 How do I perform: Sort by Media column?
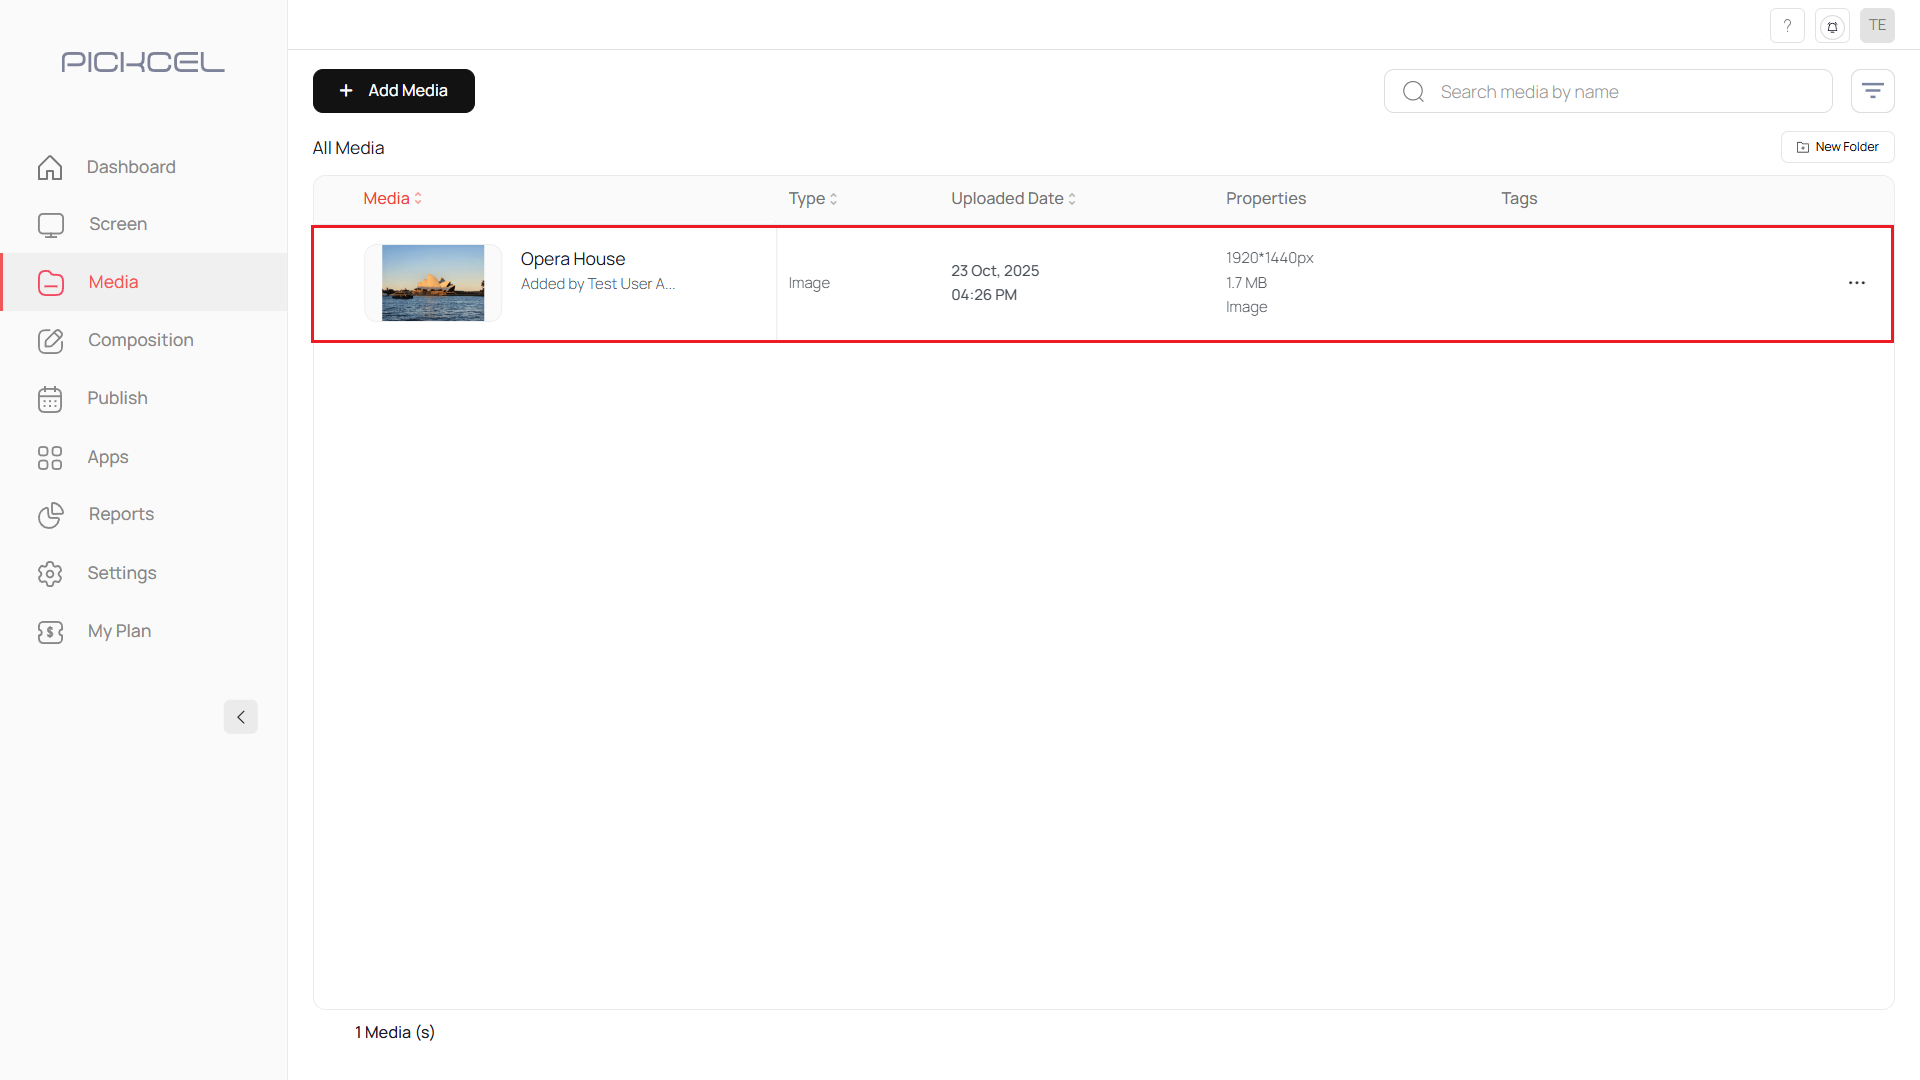[392, 198]
